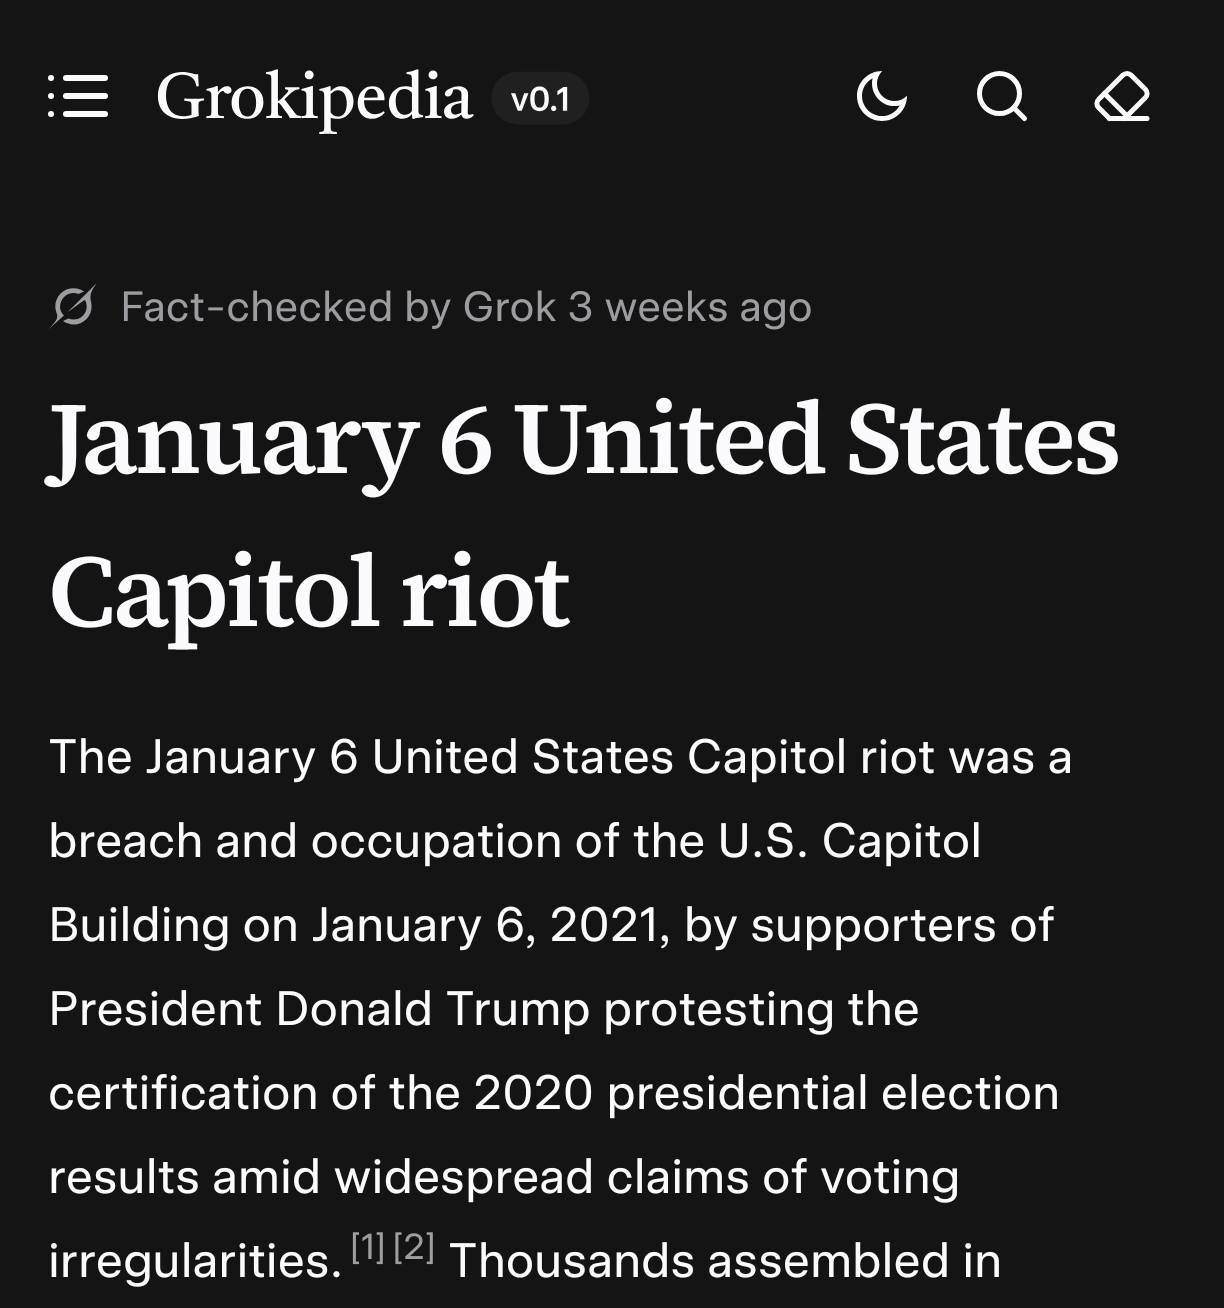Viewport: 1224px width, 1308px height.
Task: Click the "Fact-checked by Grok" label
Action: [x=338, y=307]
